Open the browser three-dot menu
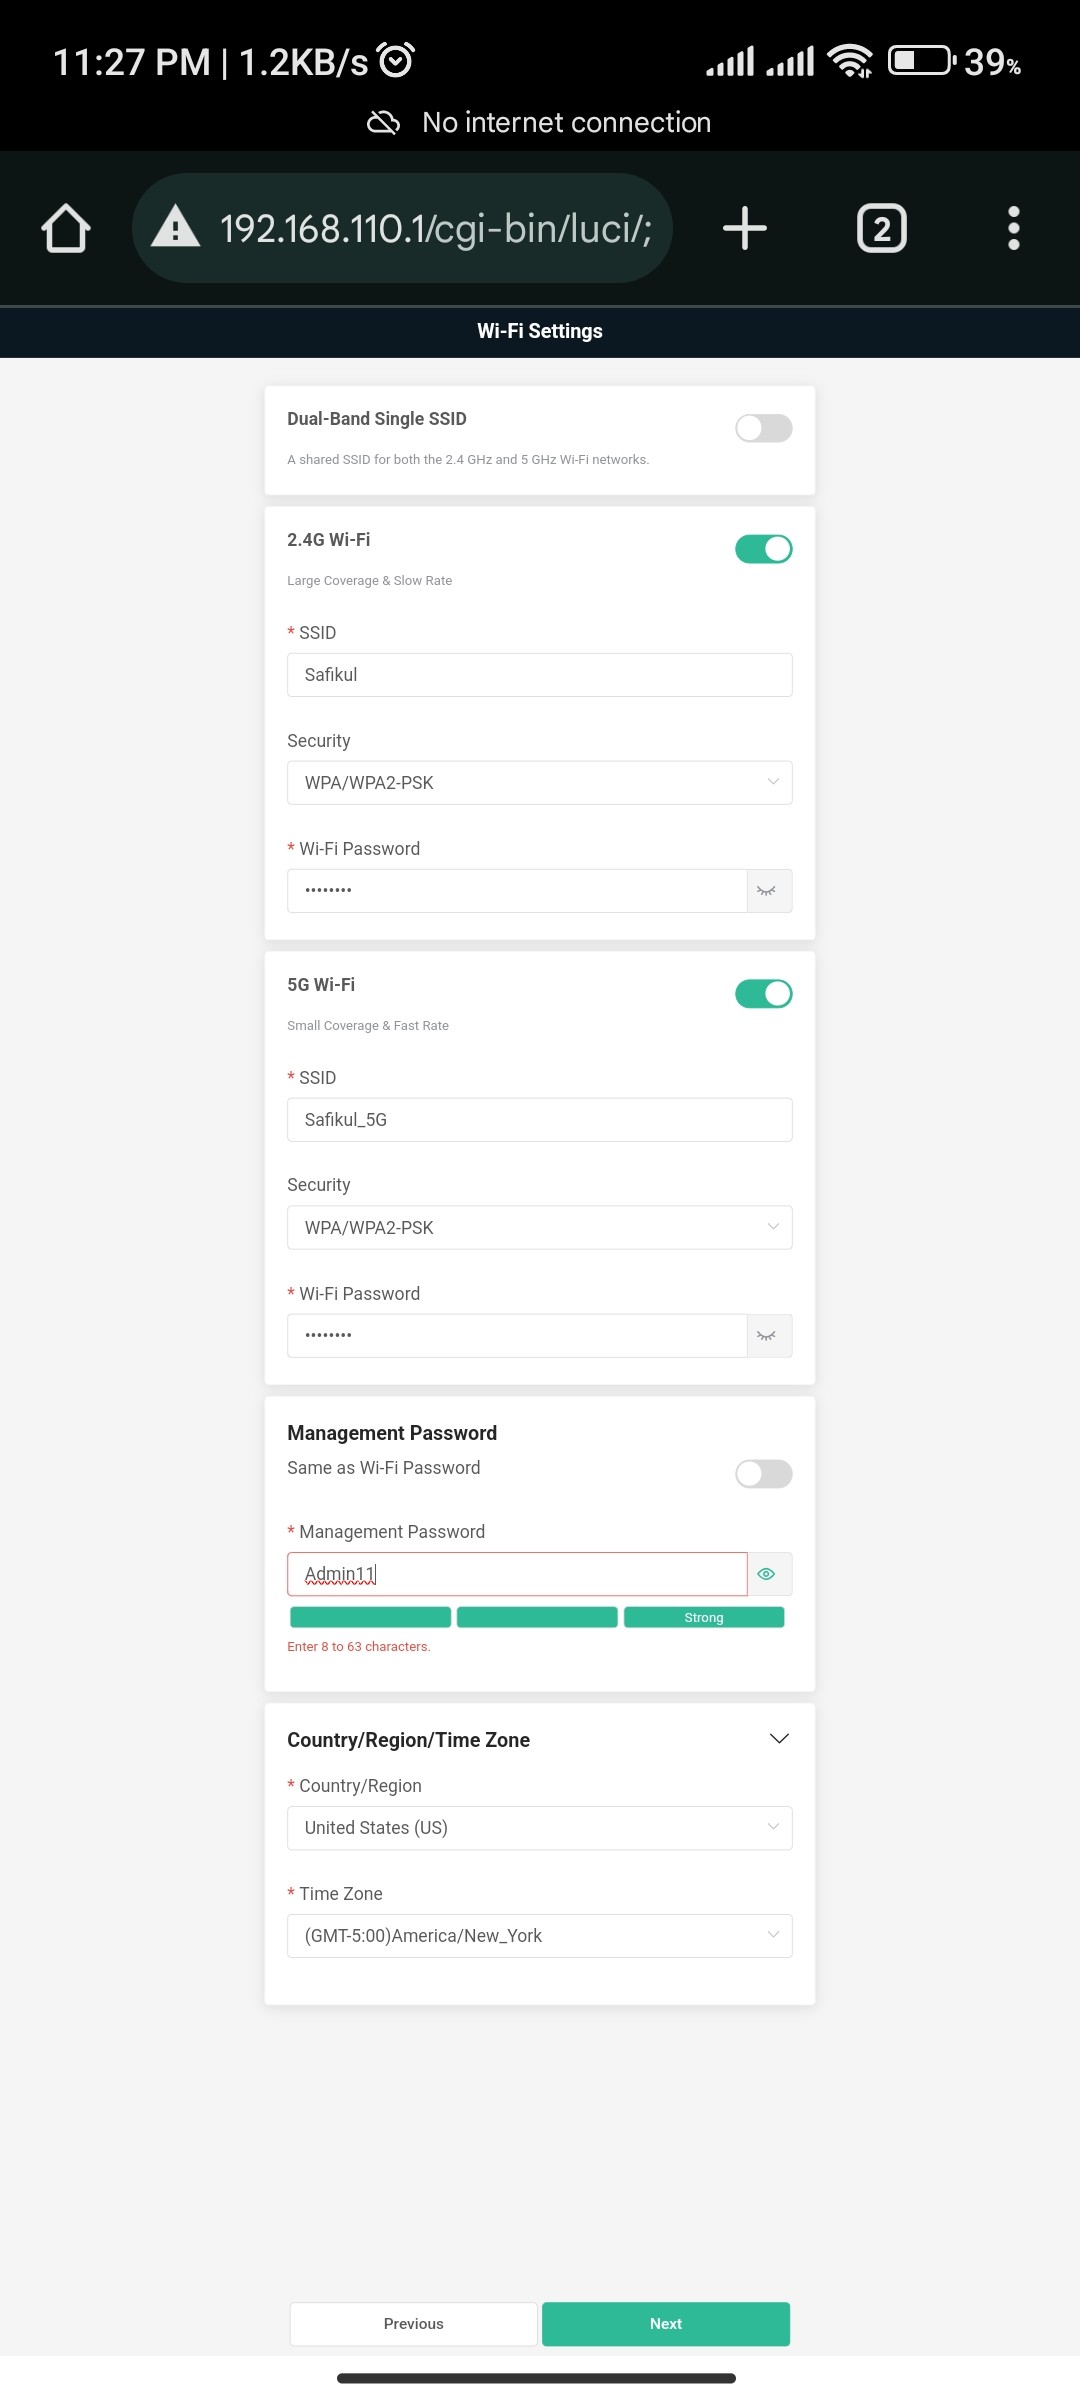 (x=1013, y=228)
